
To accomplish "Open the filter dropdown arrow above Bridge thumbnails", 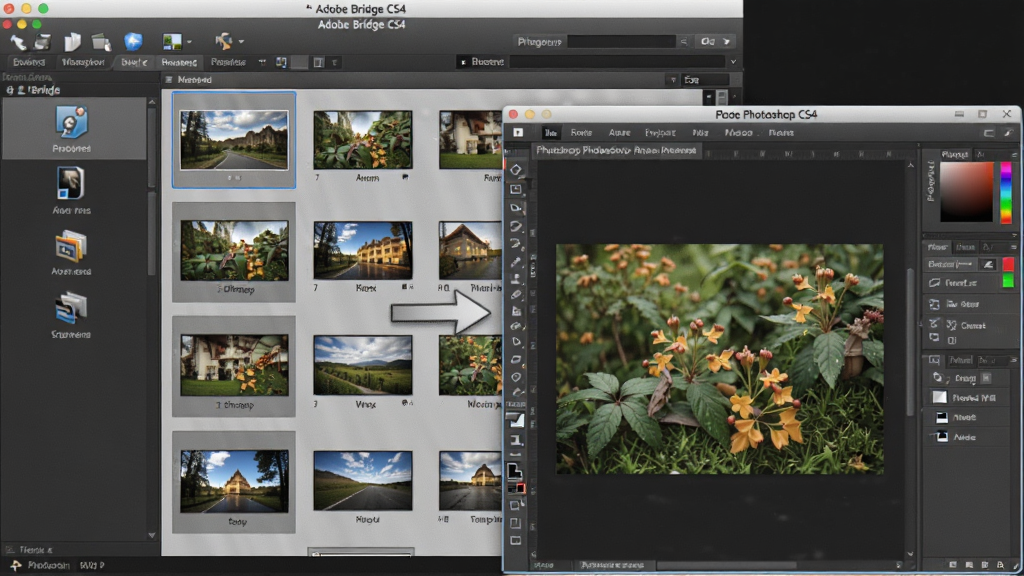I will (673, 80).
